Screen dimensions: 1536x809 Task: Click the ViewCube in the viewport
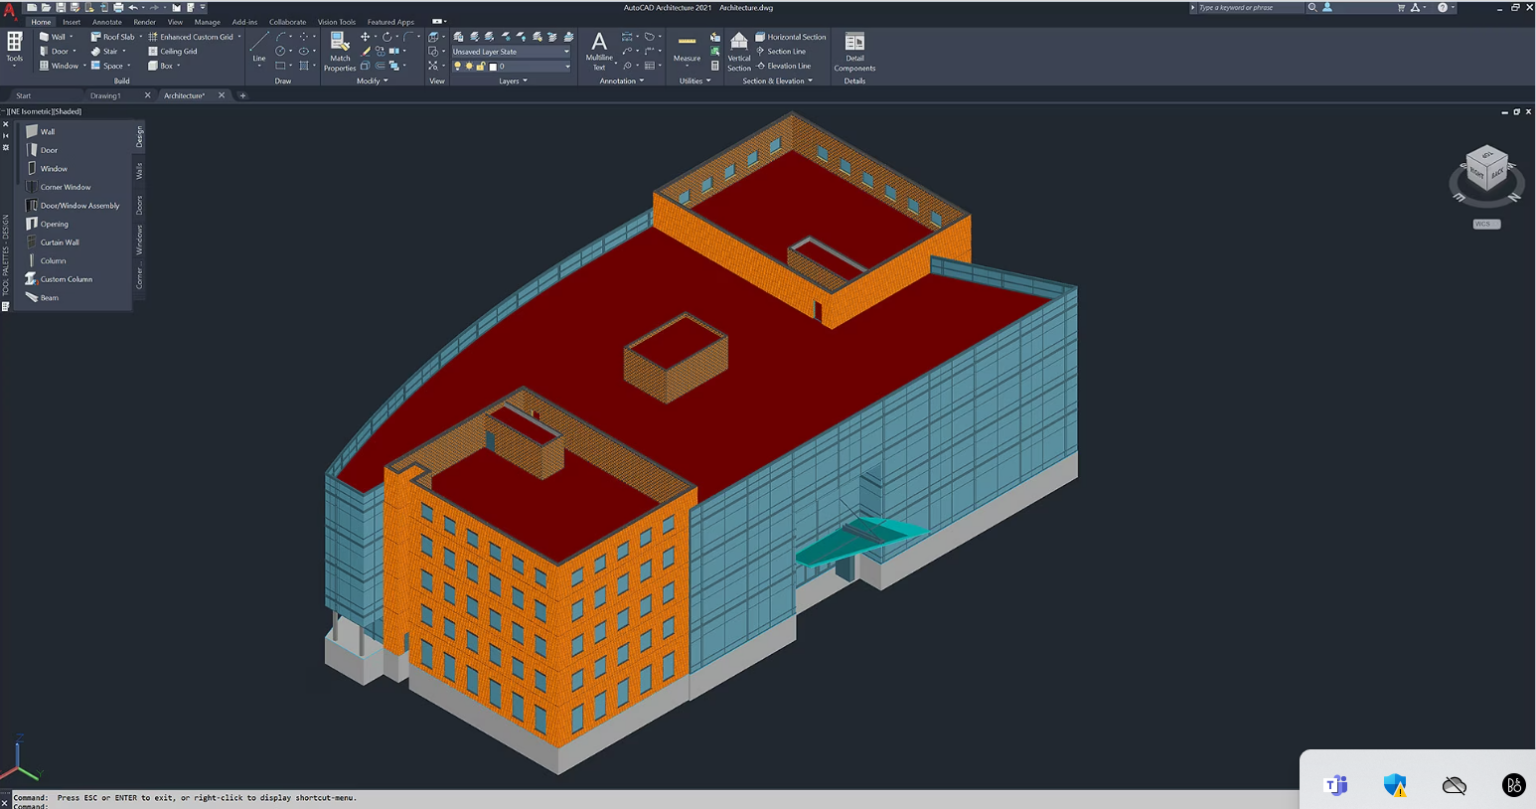[1486, 170]
